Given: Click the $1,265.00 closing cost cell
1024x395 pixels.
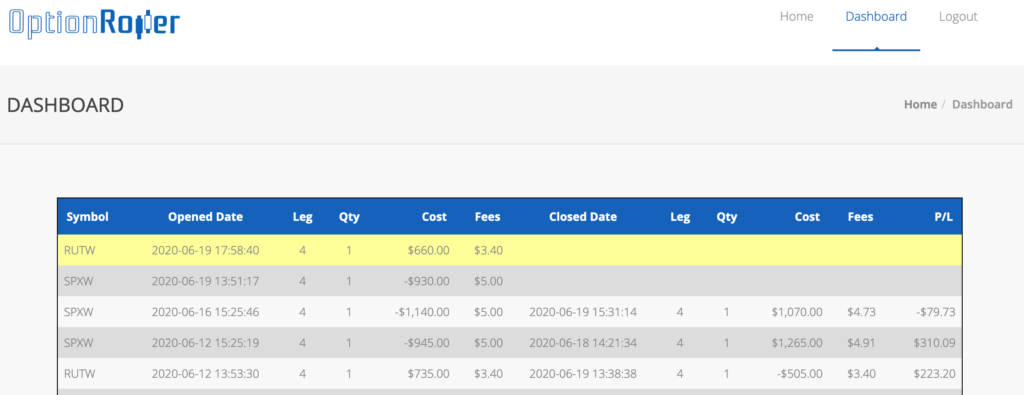Looking at the screenshot, I should point(797,343).
